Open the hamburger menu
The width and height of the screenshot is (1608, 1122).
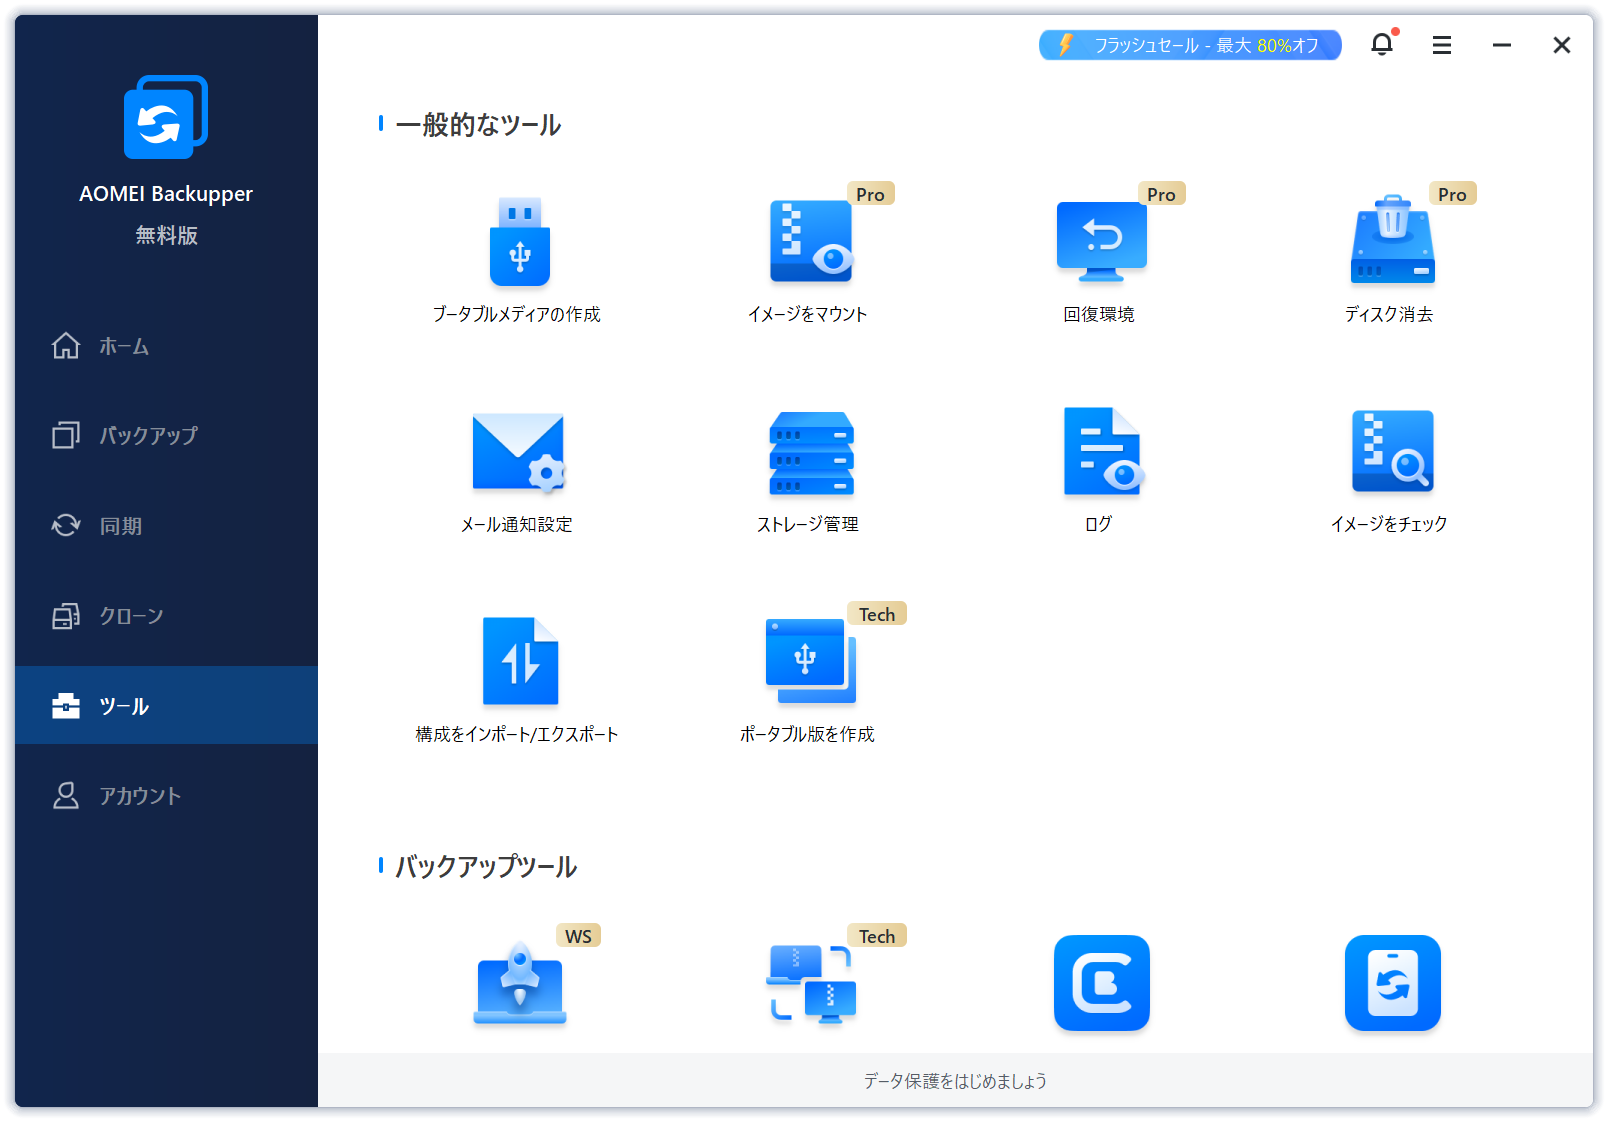click(x=1441, y=45)
